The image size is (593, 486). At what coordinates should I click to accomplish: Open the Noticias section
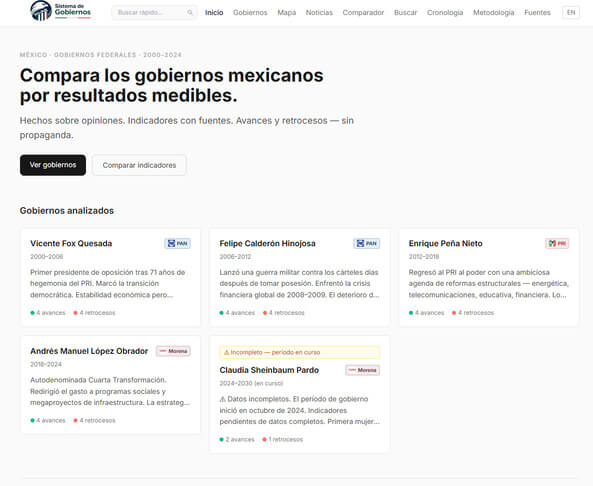(x=319, y=12)
